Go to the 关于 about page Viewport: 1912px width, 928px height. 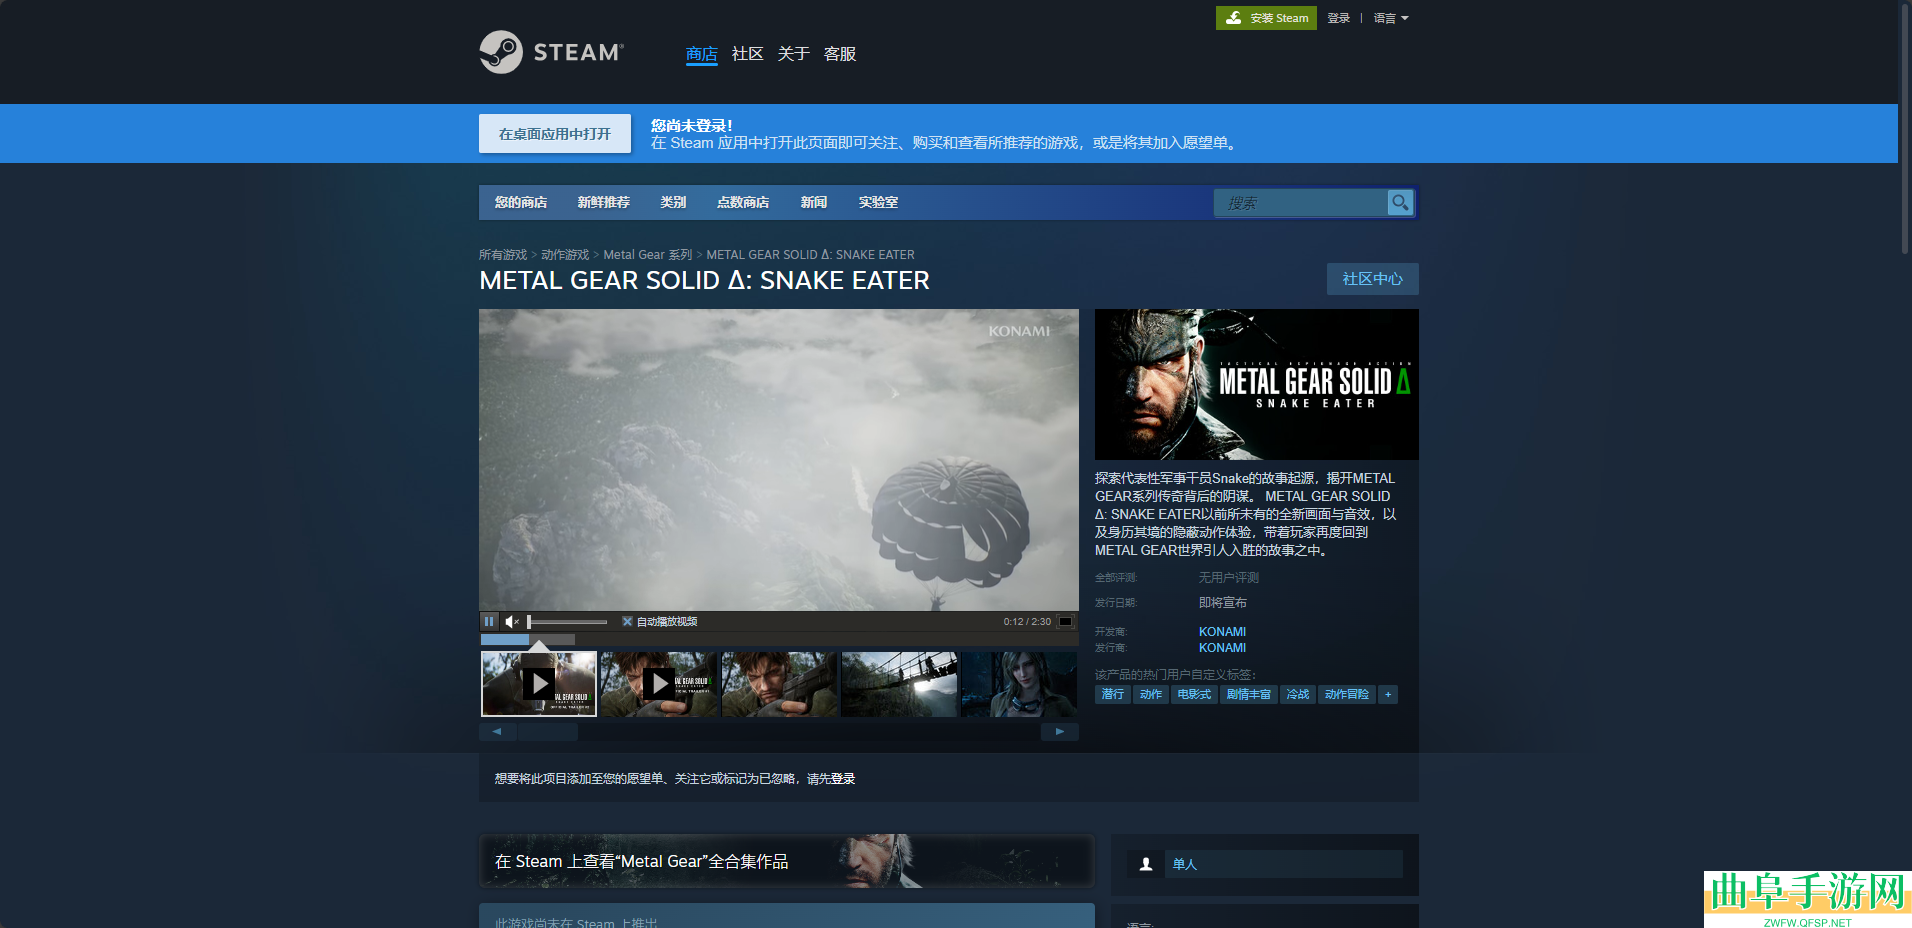(793, 54)
